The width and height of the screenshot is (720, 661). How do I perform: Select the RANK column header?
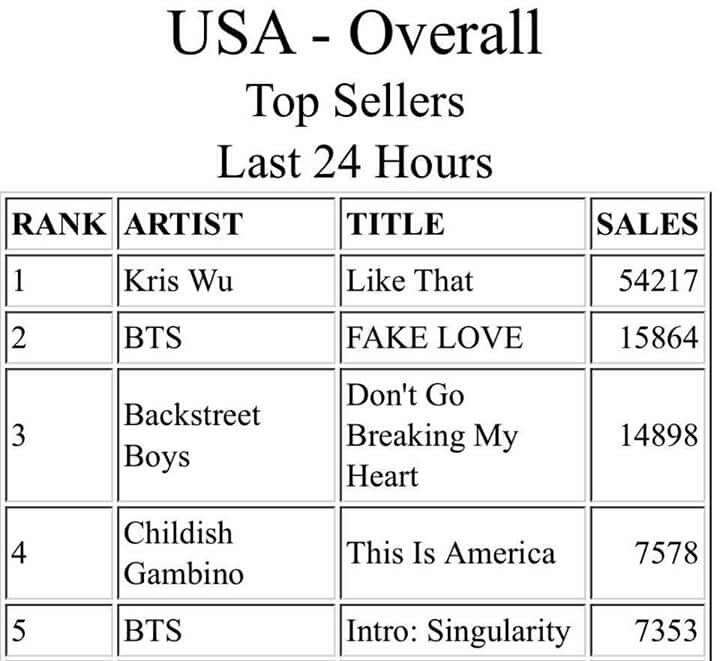[x=58, y=223]
